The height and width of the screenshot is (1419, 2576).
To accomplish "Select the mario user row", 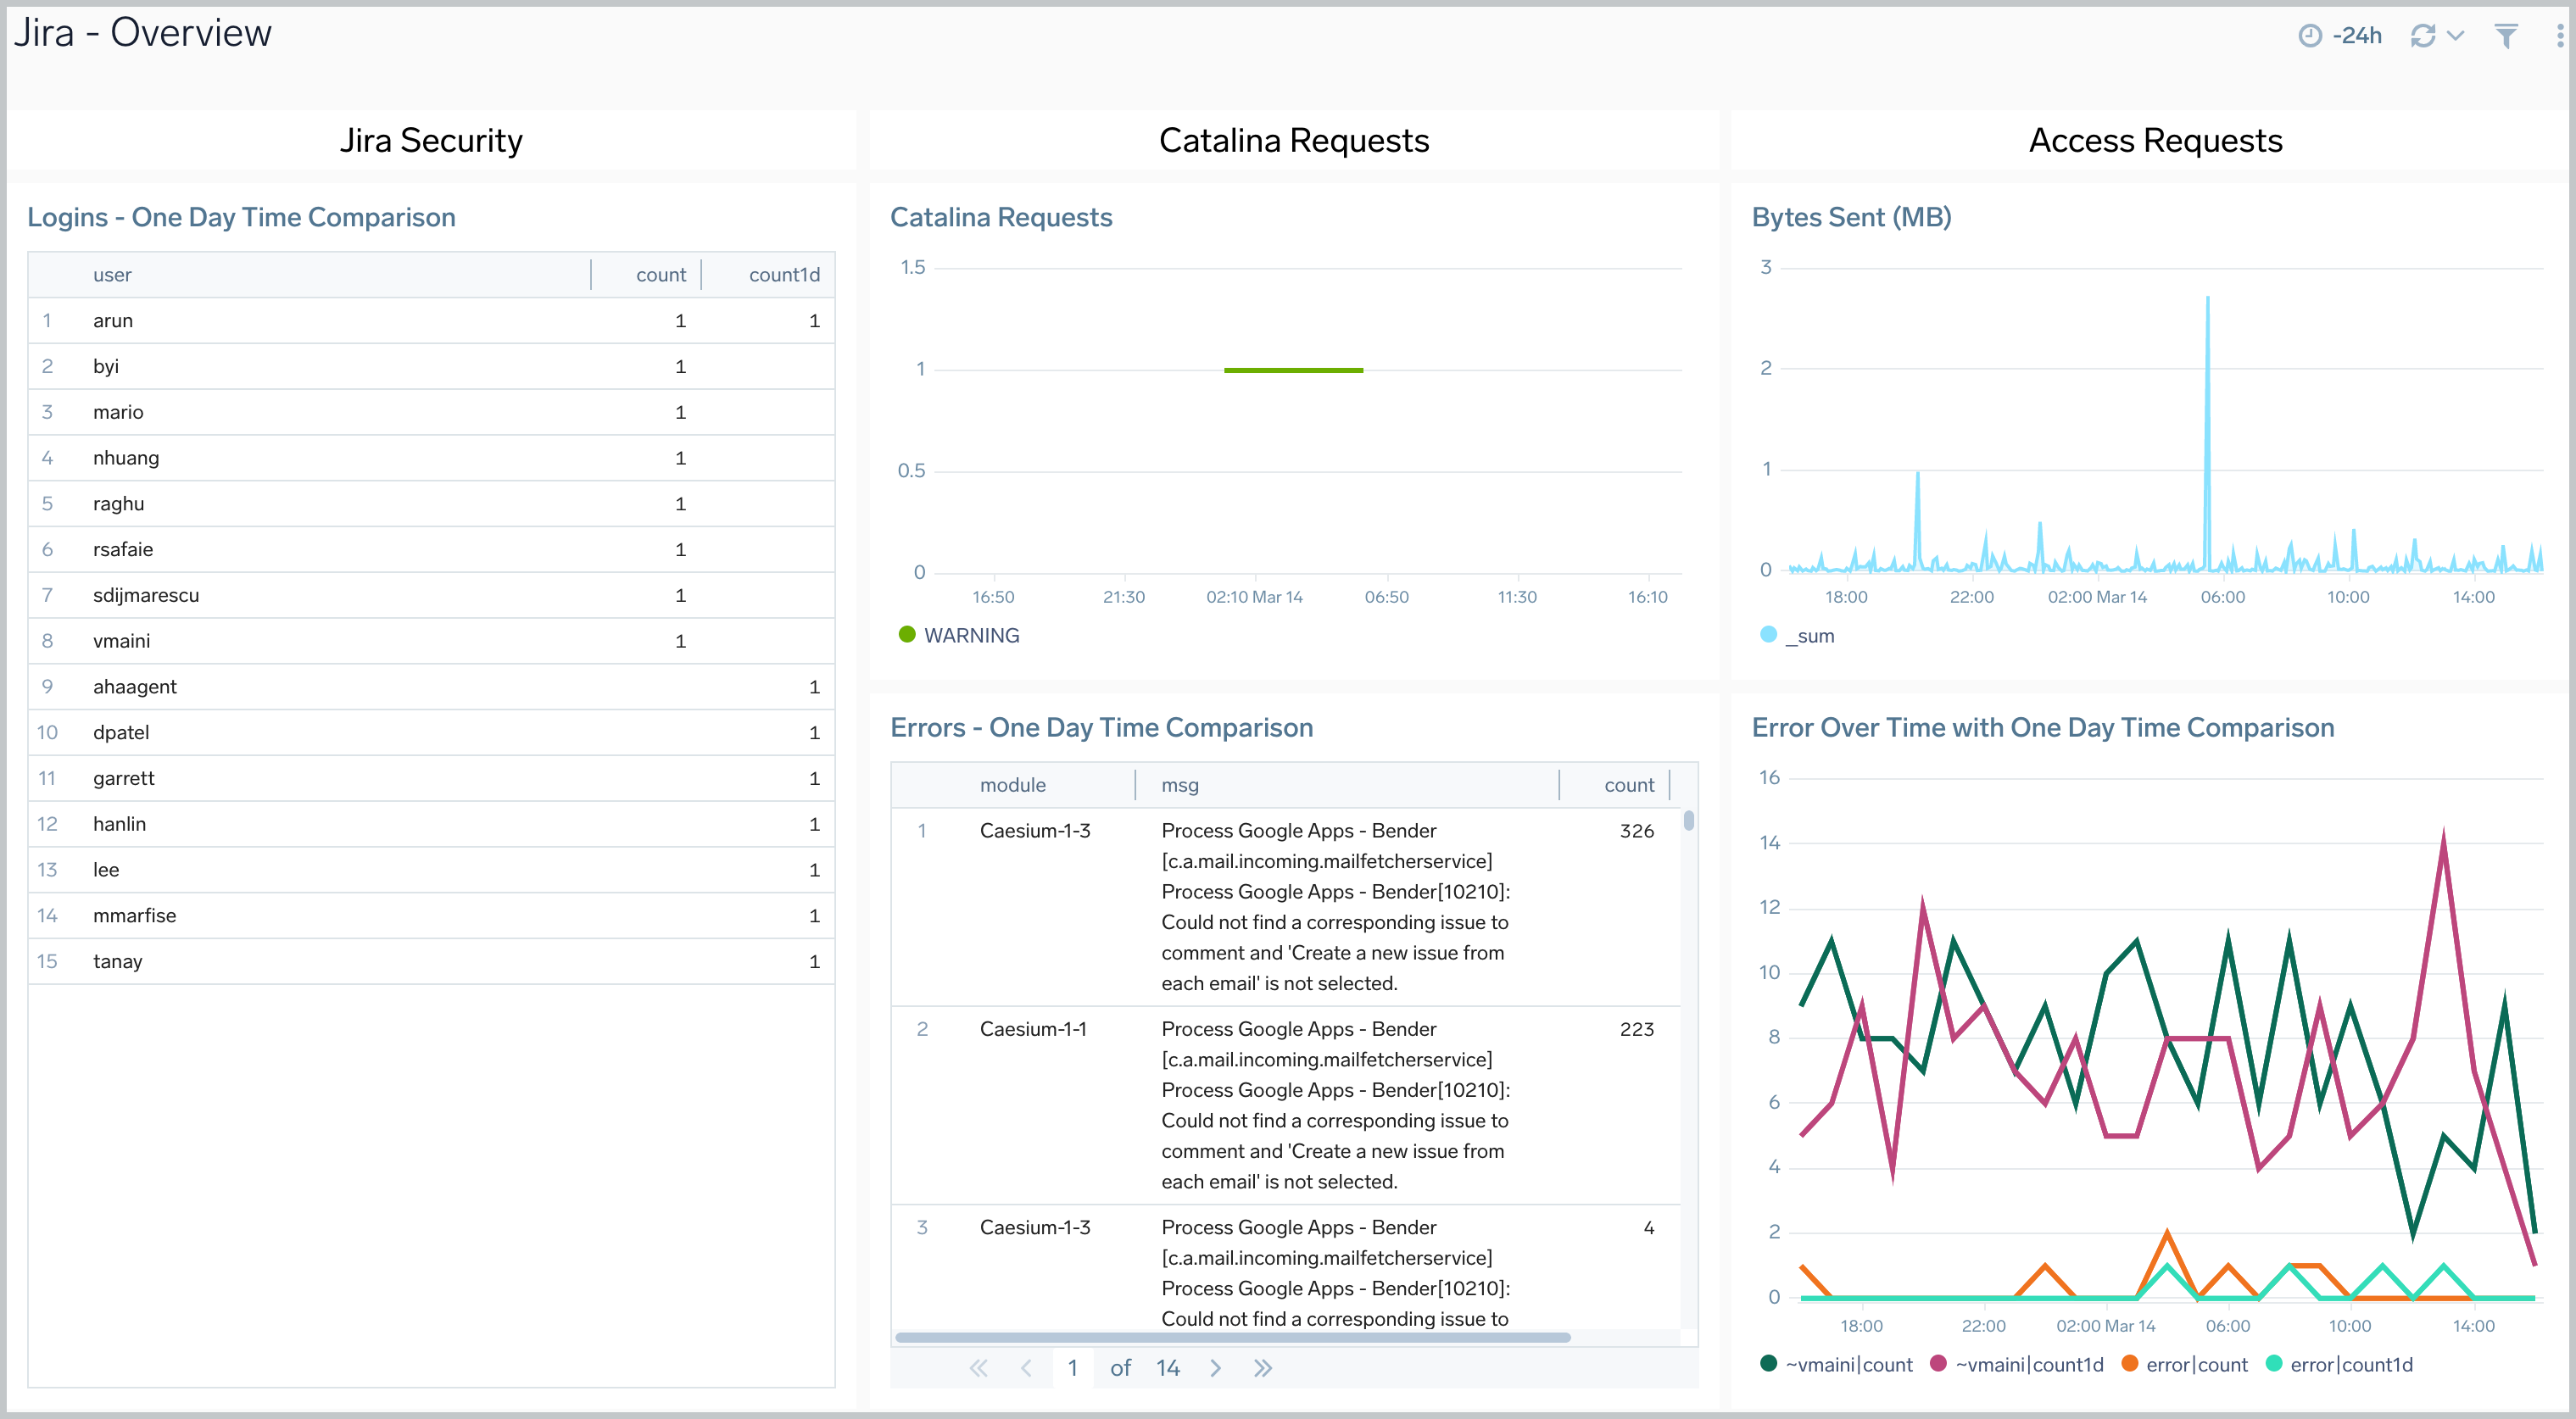I will (431, 412).
